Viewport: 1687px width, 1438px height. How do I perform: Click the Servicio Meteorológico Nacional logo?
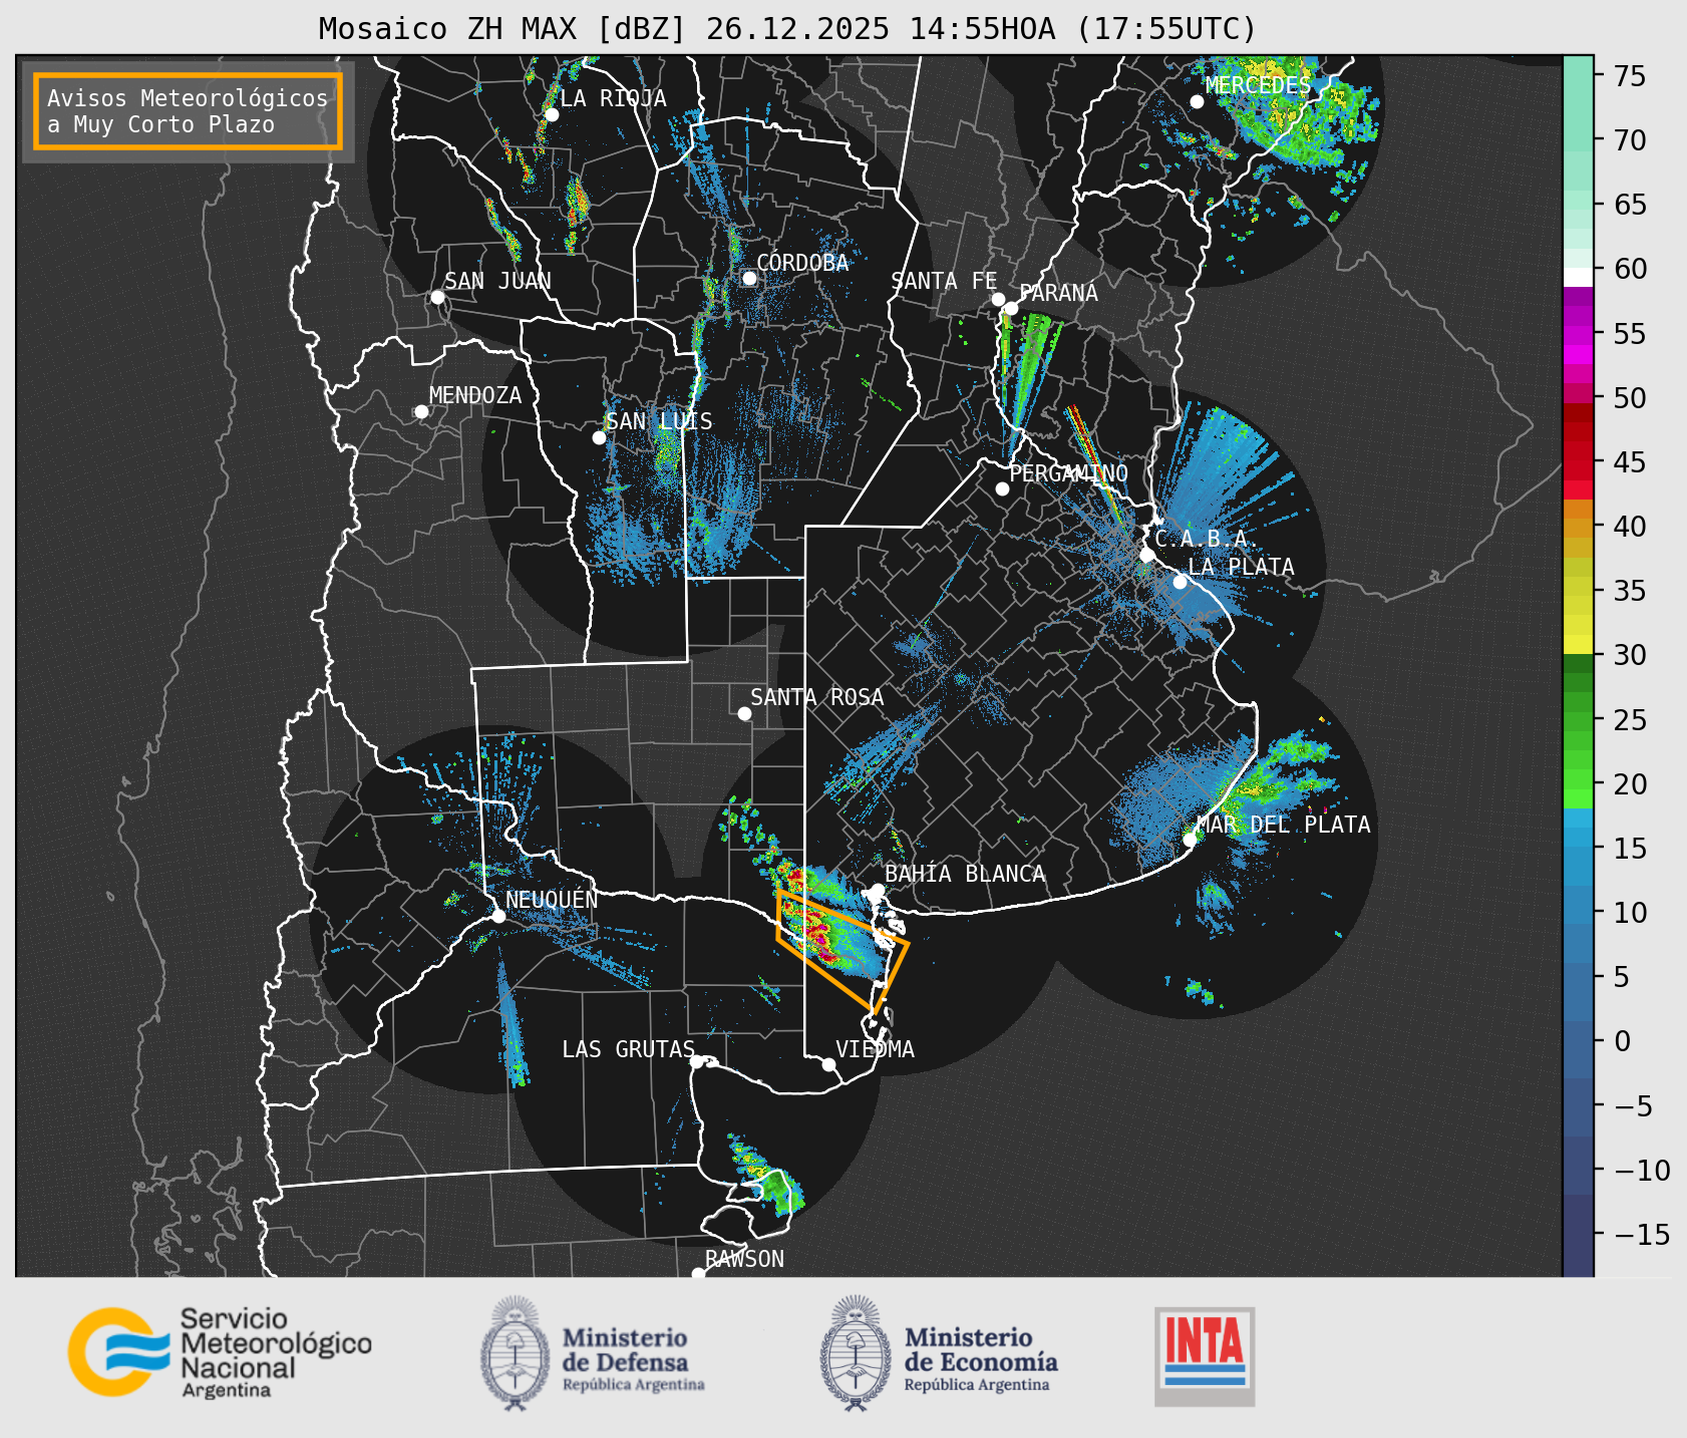point(219,1352)
